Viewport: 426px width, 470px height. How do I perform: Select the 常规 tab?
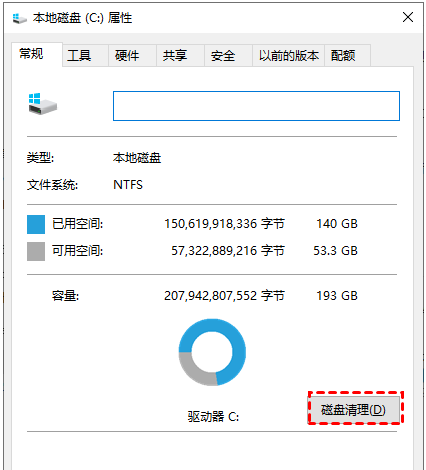(37, 54)
